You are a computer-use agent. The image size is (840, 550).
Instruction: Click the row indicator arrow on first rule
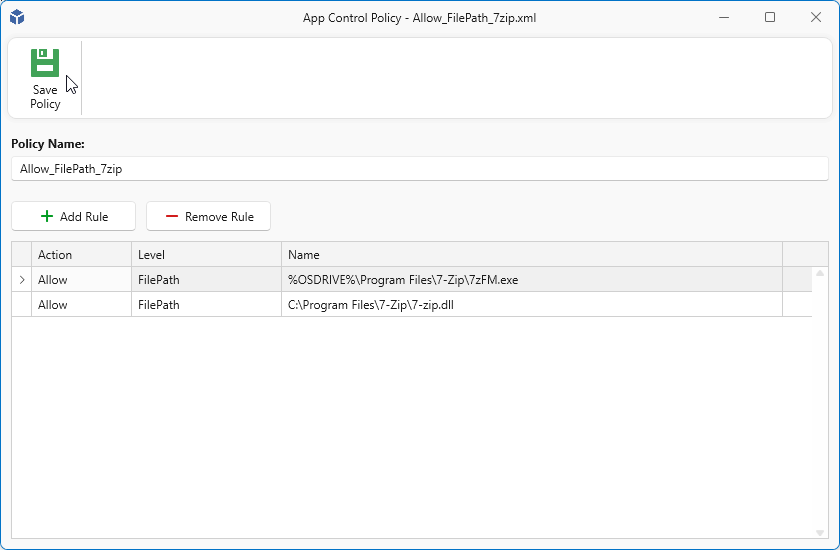[22, 280]
